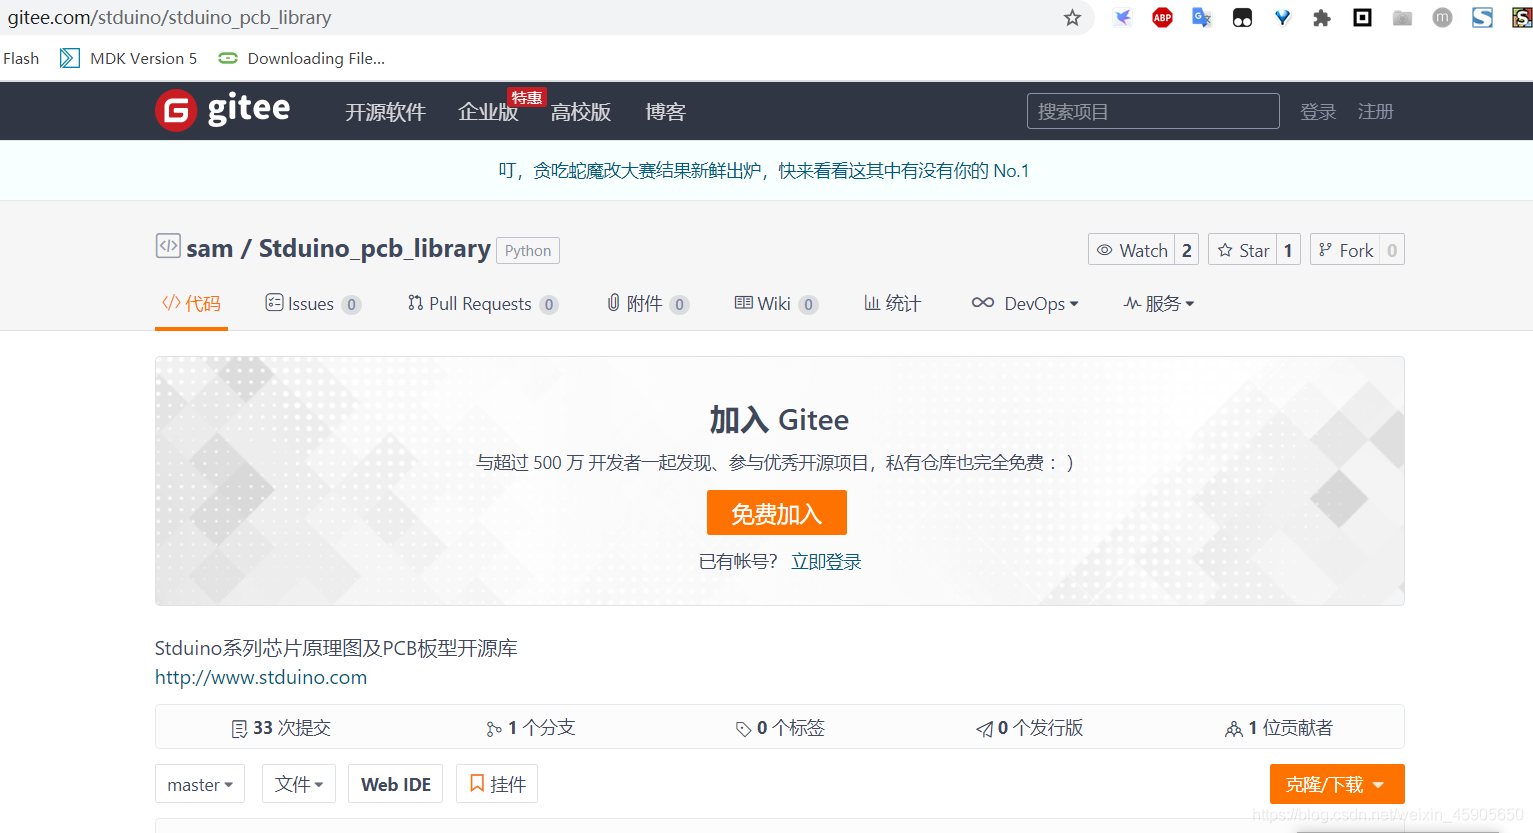Switch to Pull Requests tab
The image size is (1533, 833).
[x=483, y=304]
